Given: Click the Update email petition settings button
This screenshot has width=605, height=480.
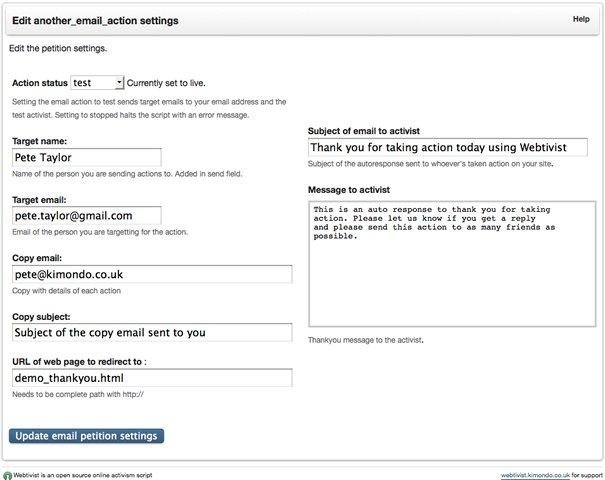Looking at the screenshot, I should tap(86, 436).
